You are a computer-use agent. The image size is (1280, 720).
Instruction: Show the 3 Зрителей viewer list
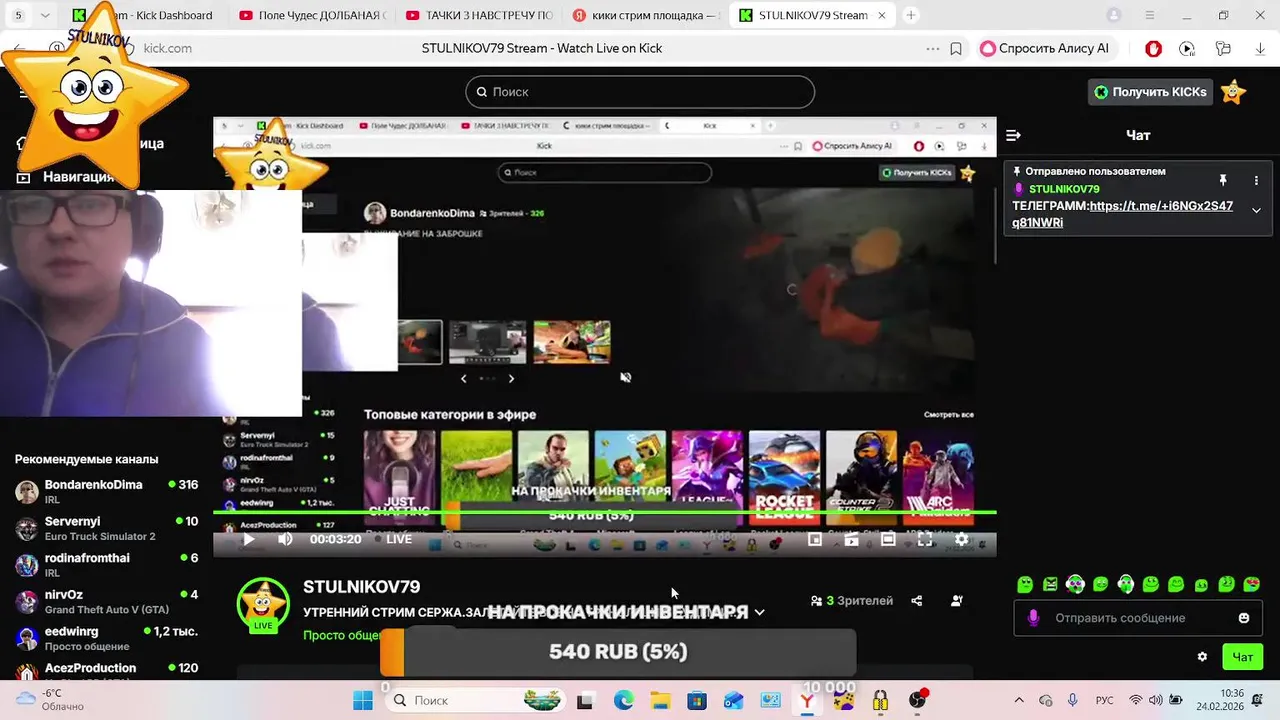pos(852,601)
